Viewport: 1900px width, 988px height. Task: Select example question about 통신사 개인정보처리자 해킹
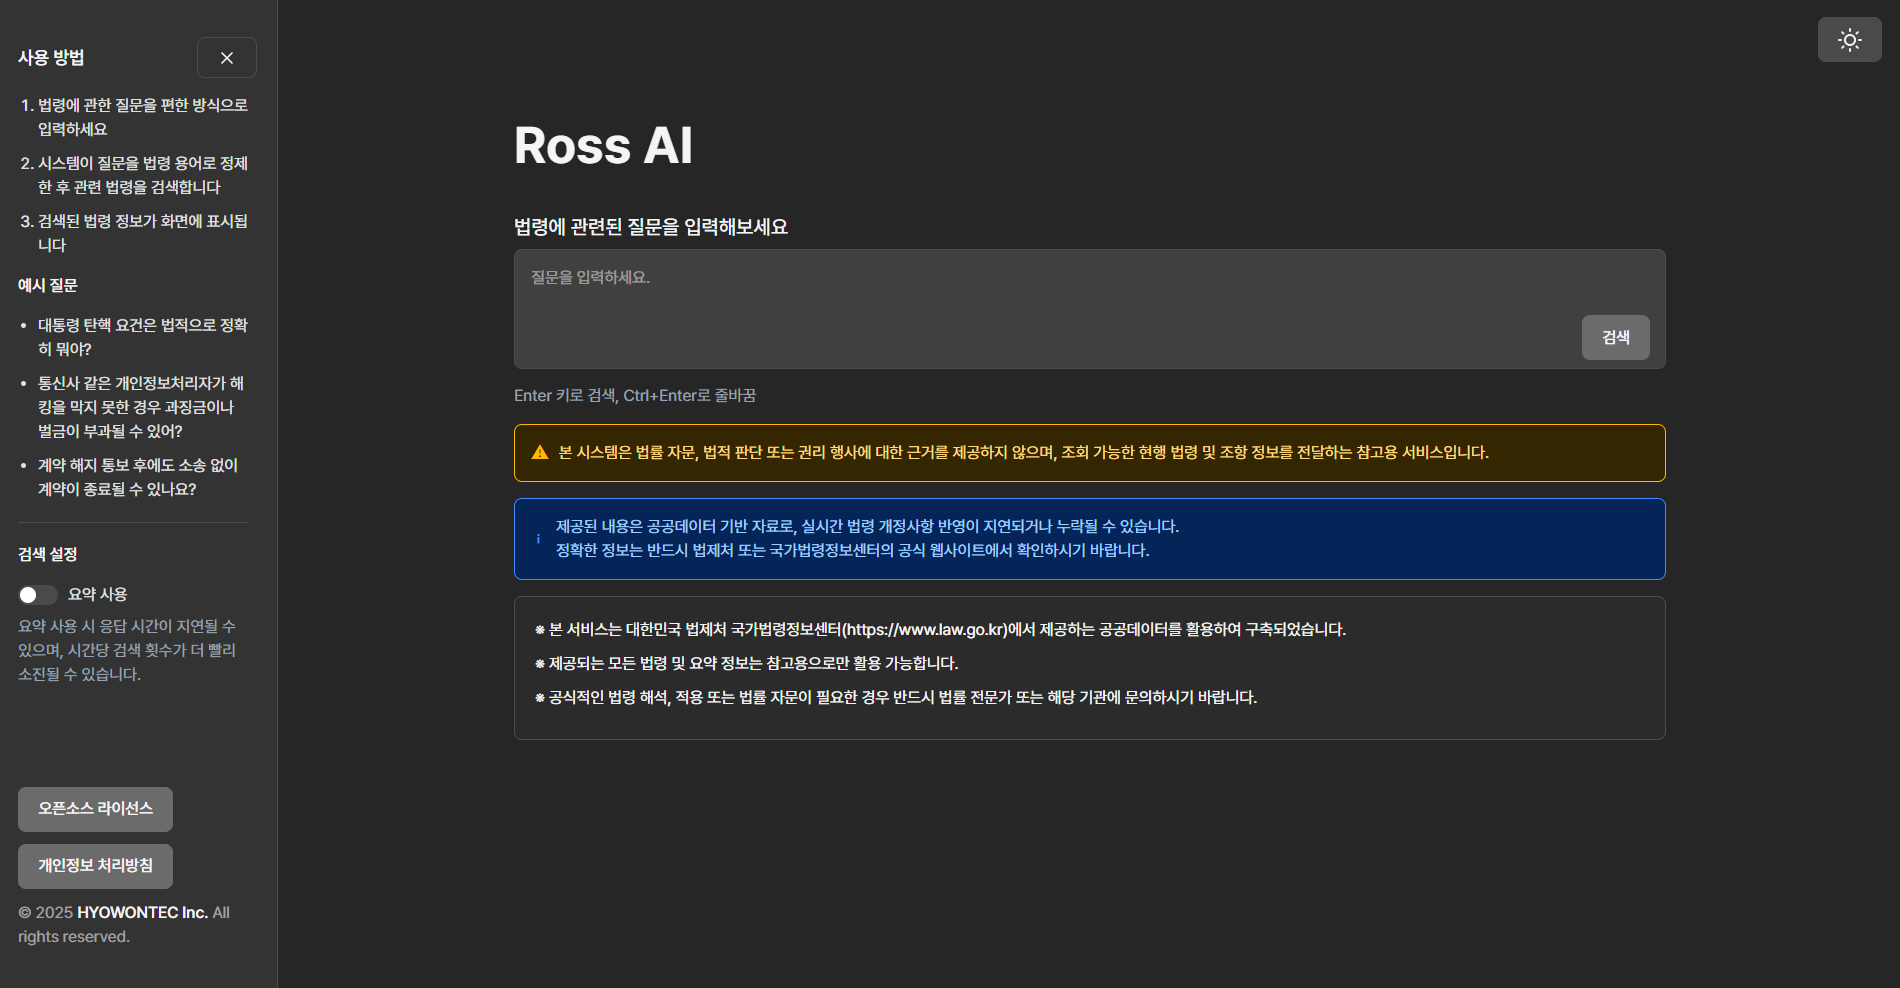[x=142, y=407]
